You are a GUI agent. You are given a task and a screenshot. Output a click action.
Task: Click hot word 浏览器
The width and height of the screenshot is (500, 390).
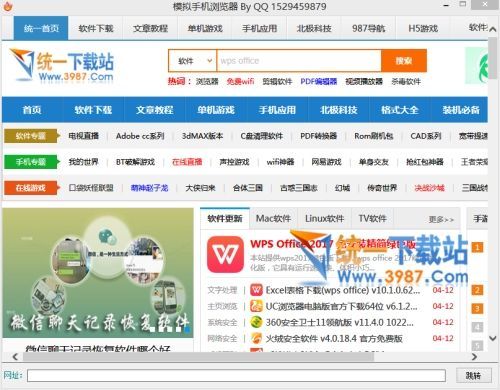point(207,81)
